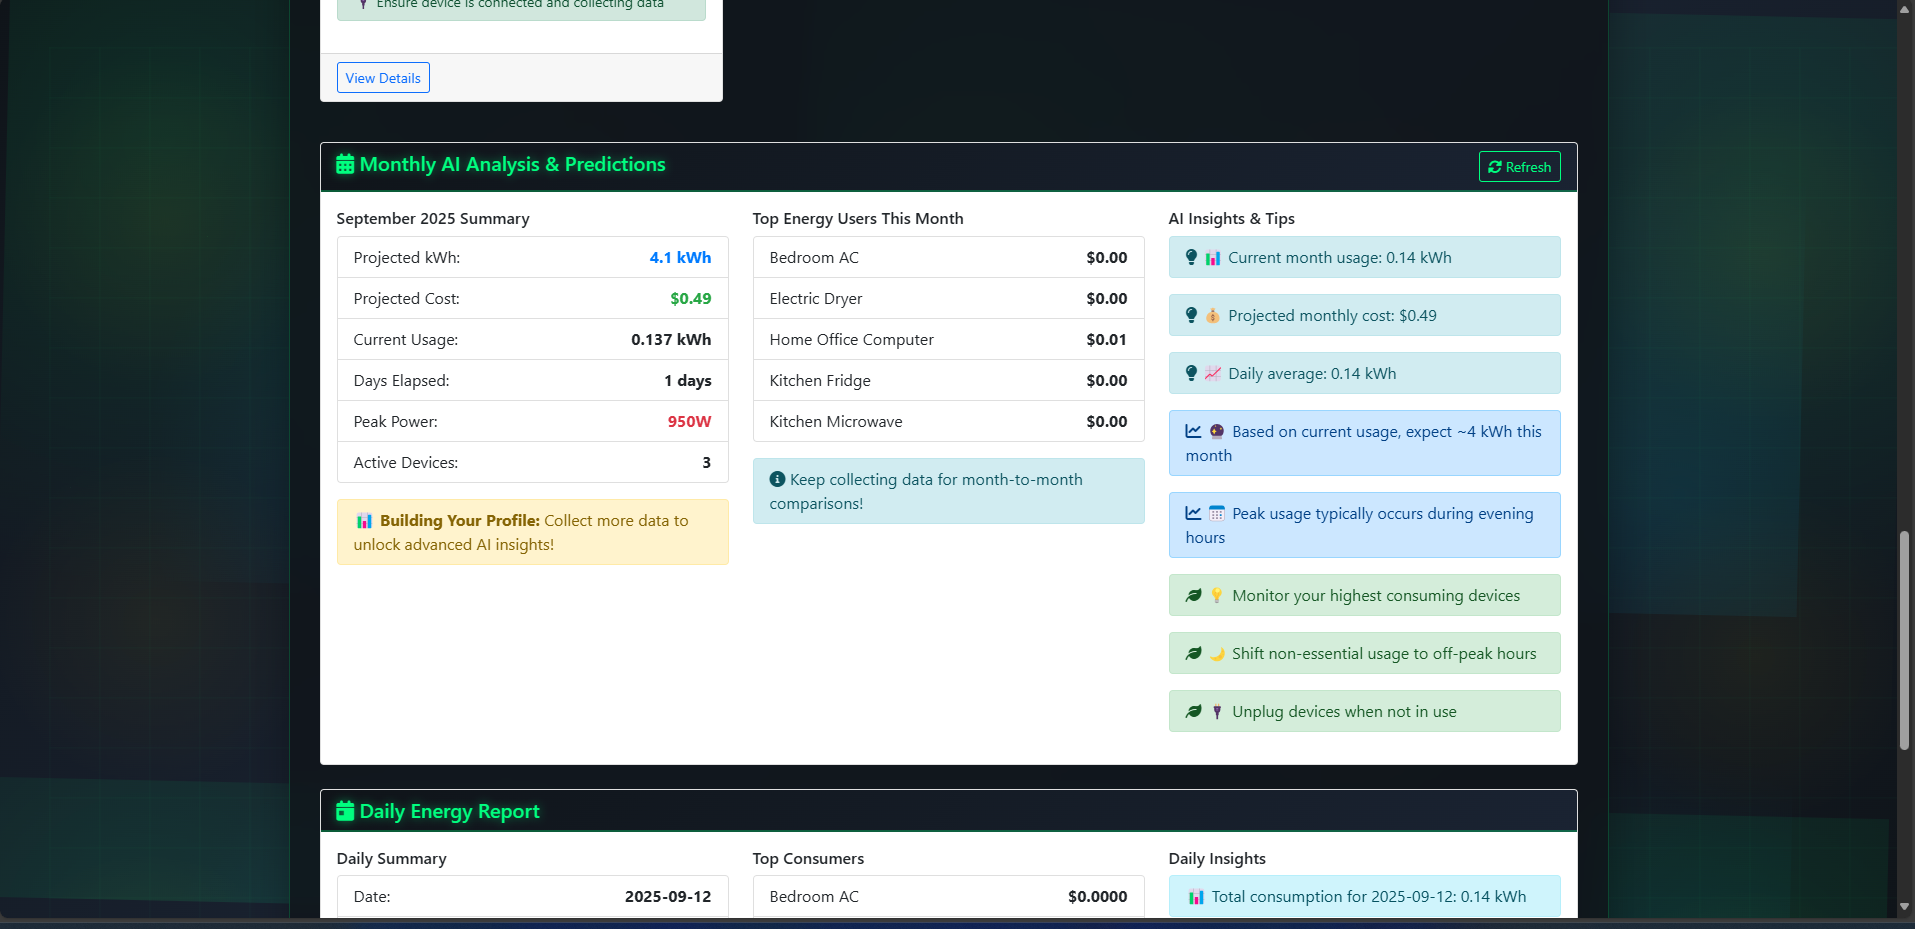Click the bulb emoji in Monitor devices tip
Viewport: 1915px width, 929px height.
(x=1216, y=596)
